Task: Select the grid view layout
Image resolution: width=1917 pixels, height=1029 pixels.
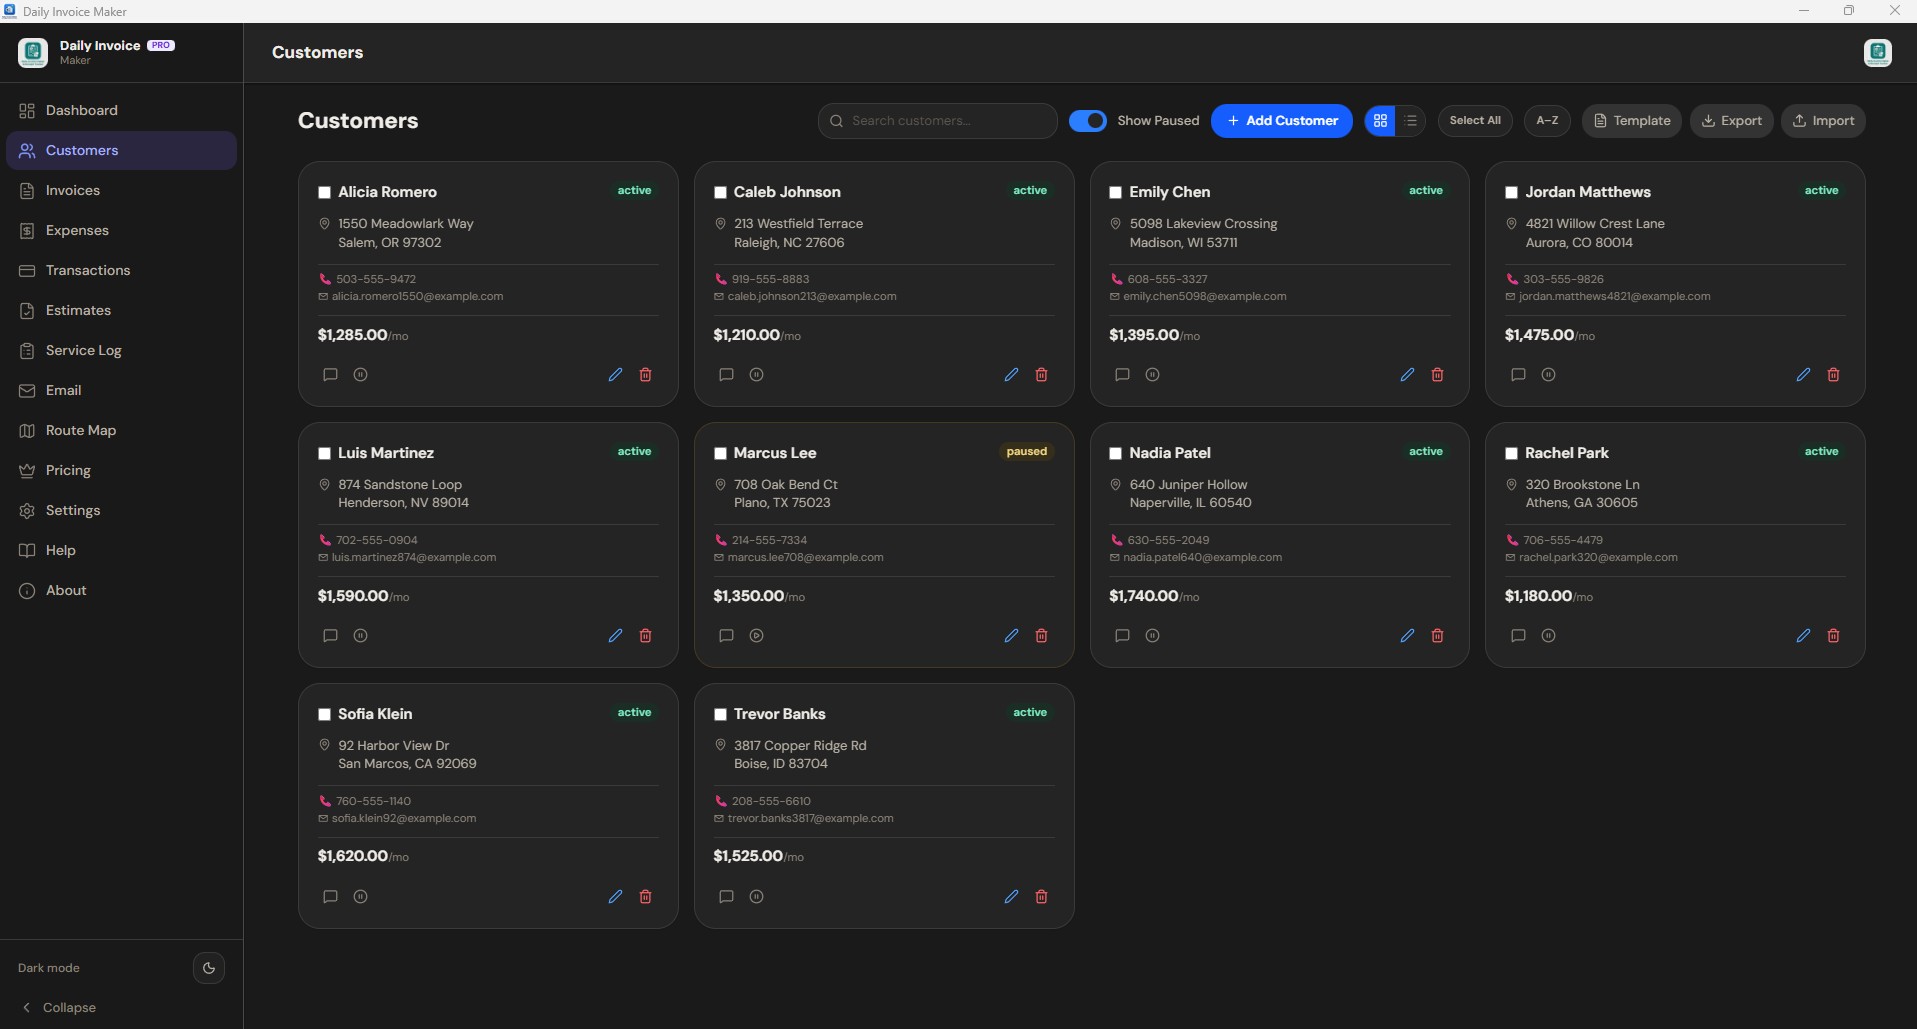Action: coord(1380,121)
